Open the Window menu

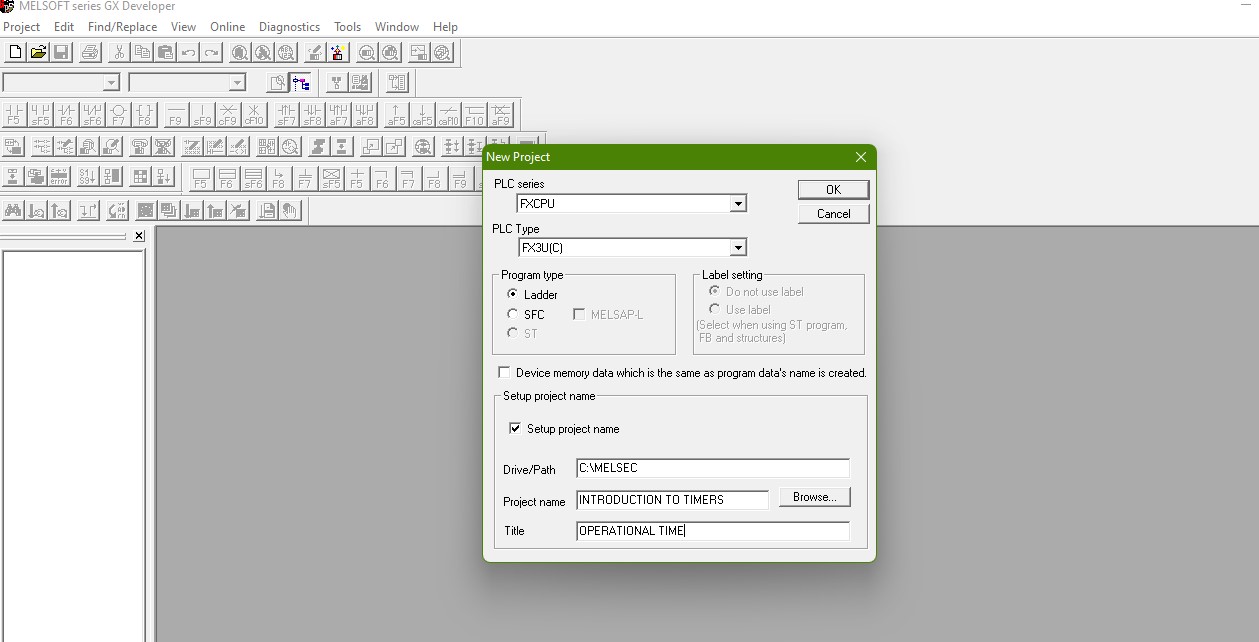coord(397,27)
